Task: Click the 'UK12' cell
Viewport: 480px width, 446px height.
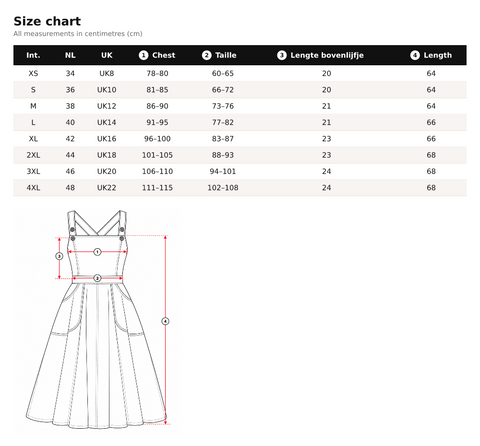Action: (107, 106)
